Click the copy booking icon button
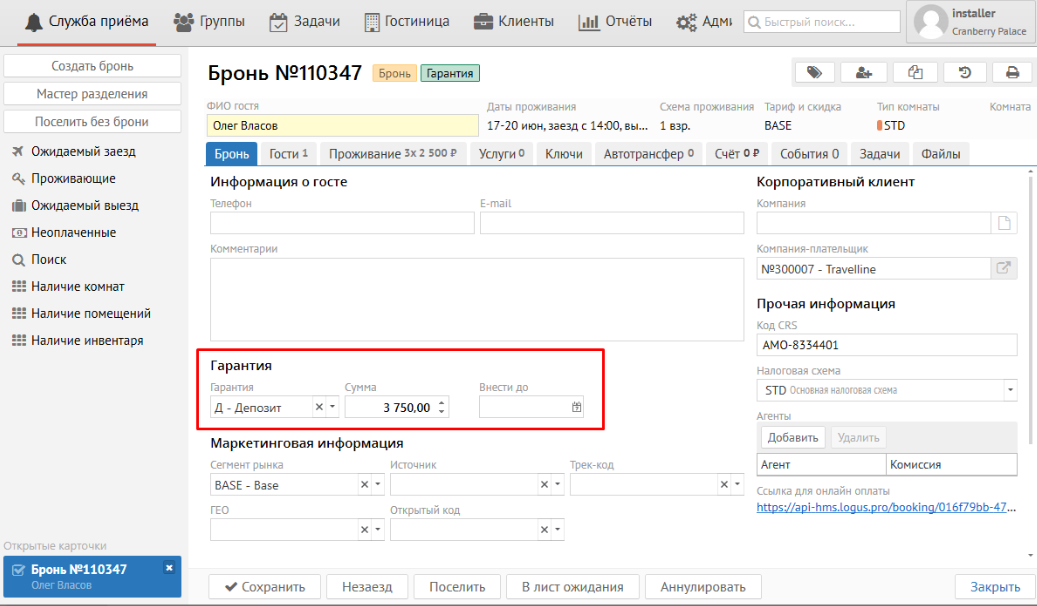Image resolution: width=1037 pixels, height=606 pixels. 914,72
